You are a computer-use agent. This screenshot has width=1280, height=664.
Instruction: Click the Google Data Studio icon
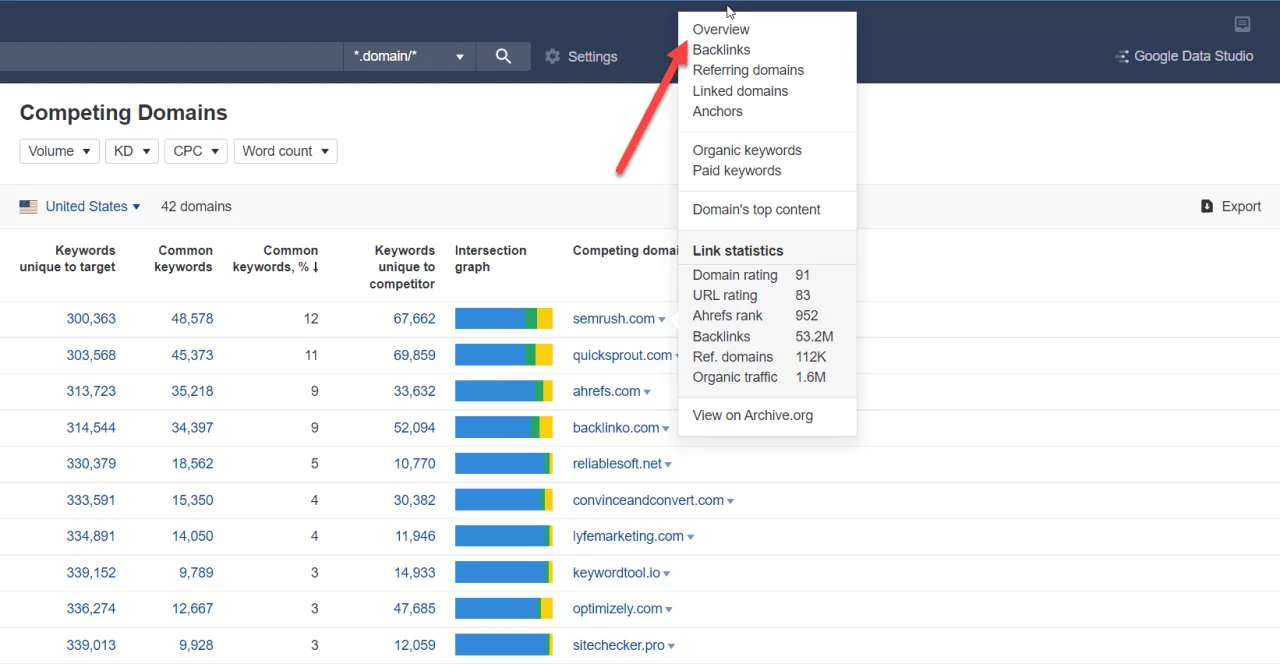[1121, 56]
